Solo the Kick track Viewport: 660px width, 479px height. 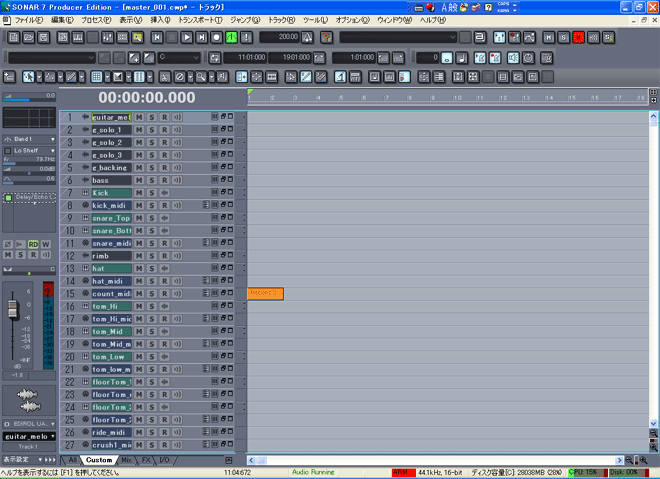pos(153,193)
